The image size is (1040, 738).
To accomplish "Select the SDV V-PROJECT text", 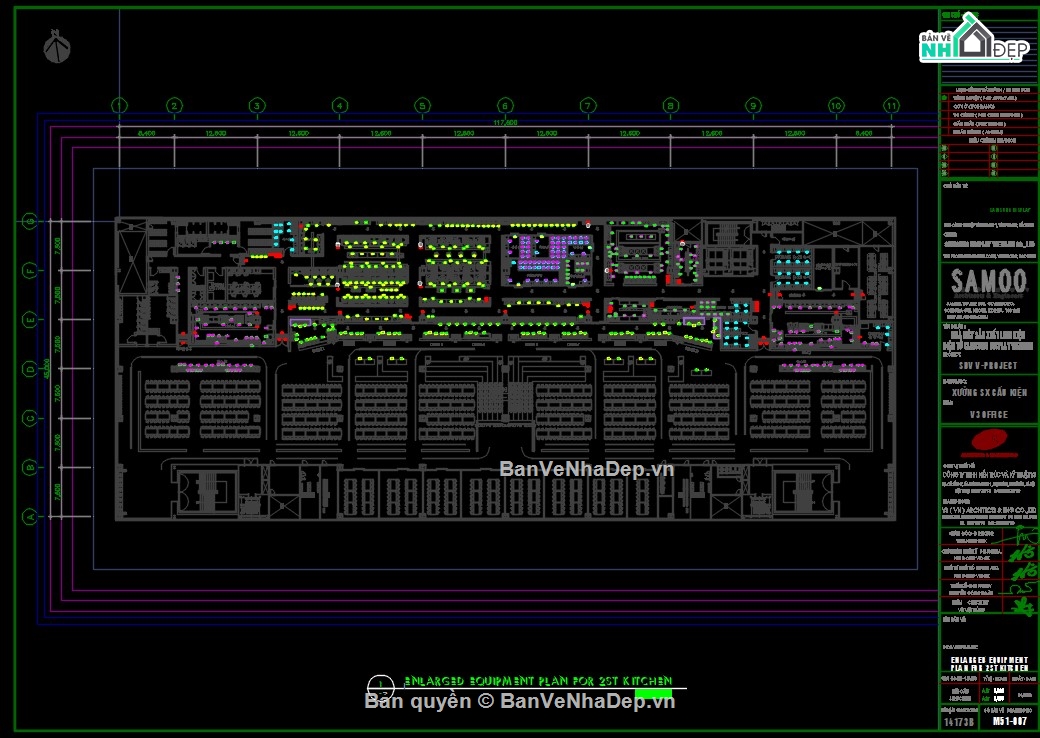I will tap(988, 366).
